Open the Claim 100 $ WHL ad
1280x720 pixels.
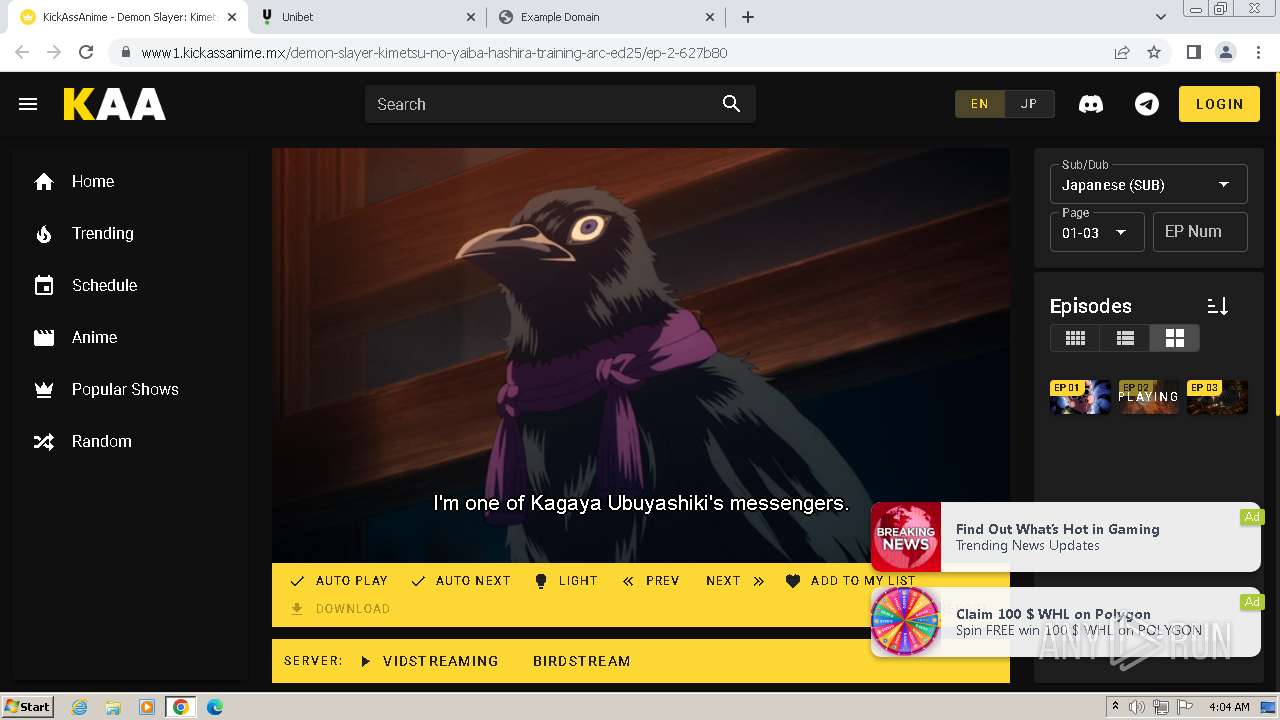point(1066,622)
